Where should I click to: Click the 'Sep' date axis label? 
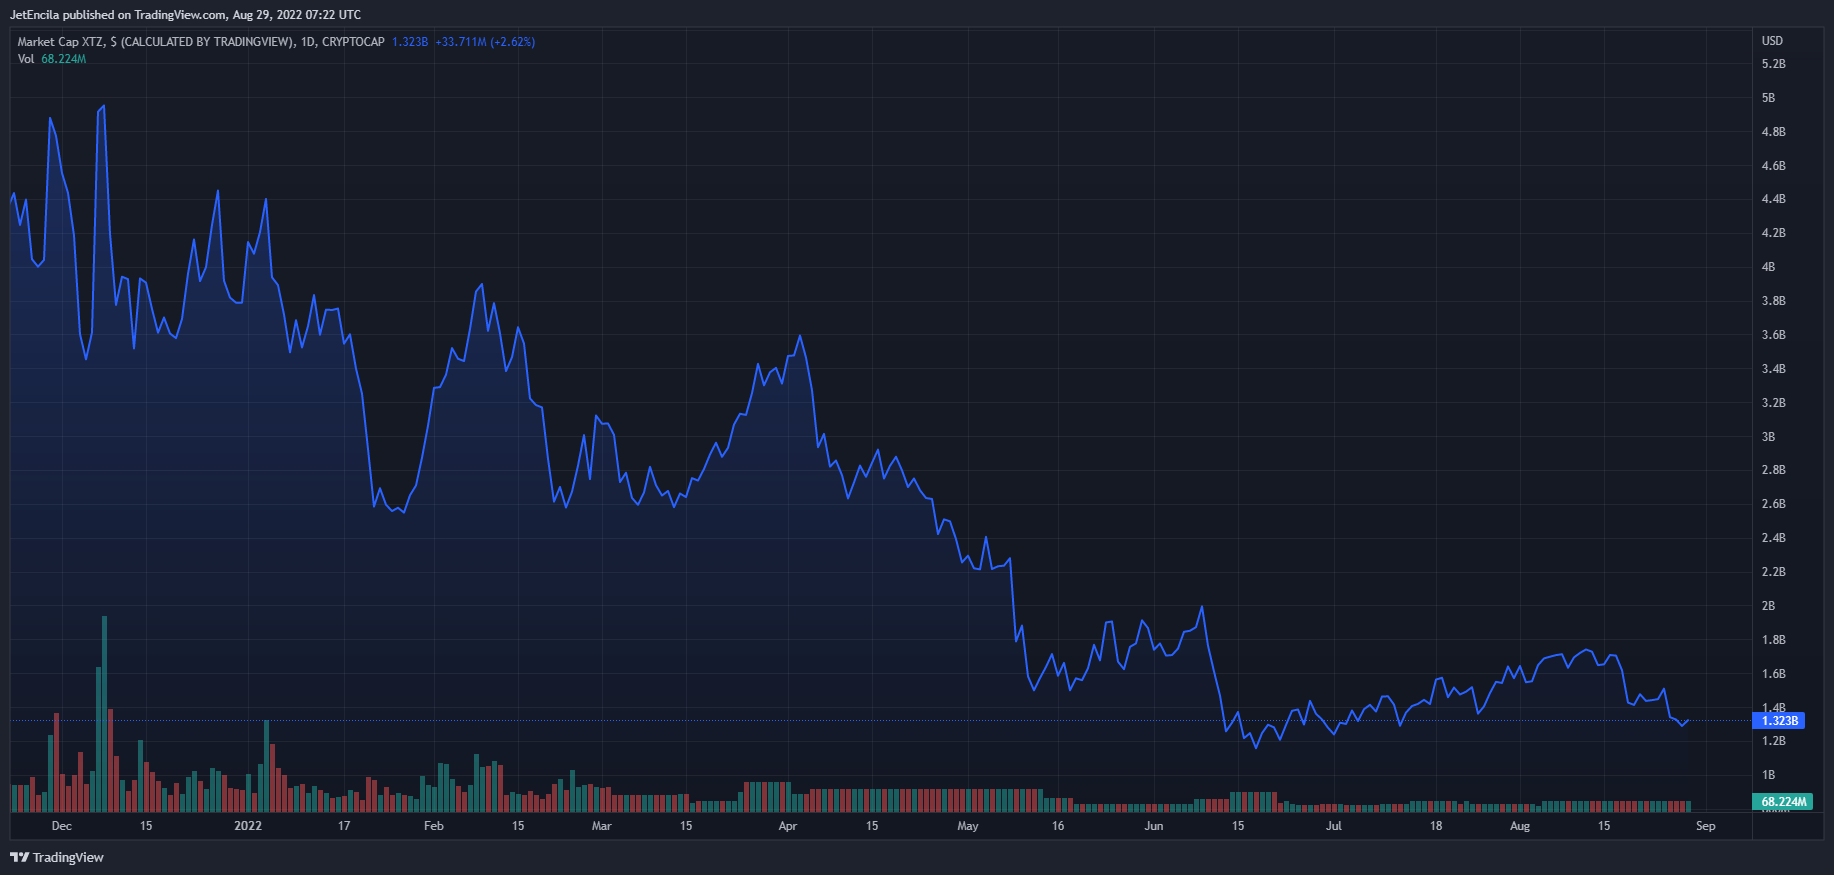(1706, 826)
